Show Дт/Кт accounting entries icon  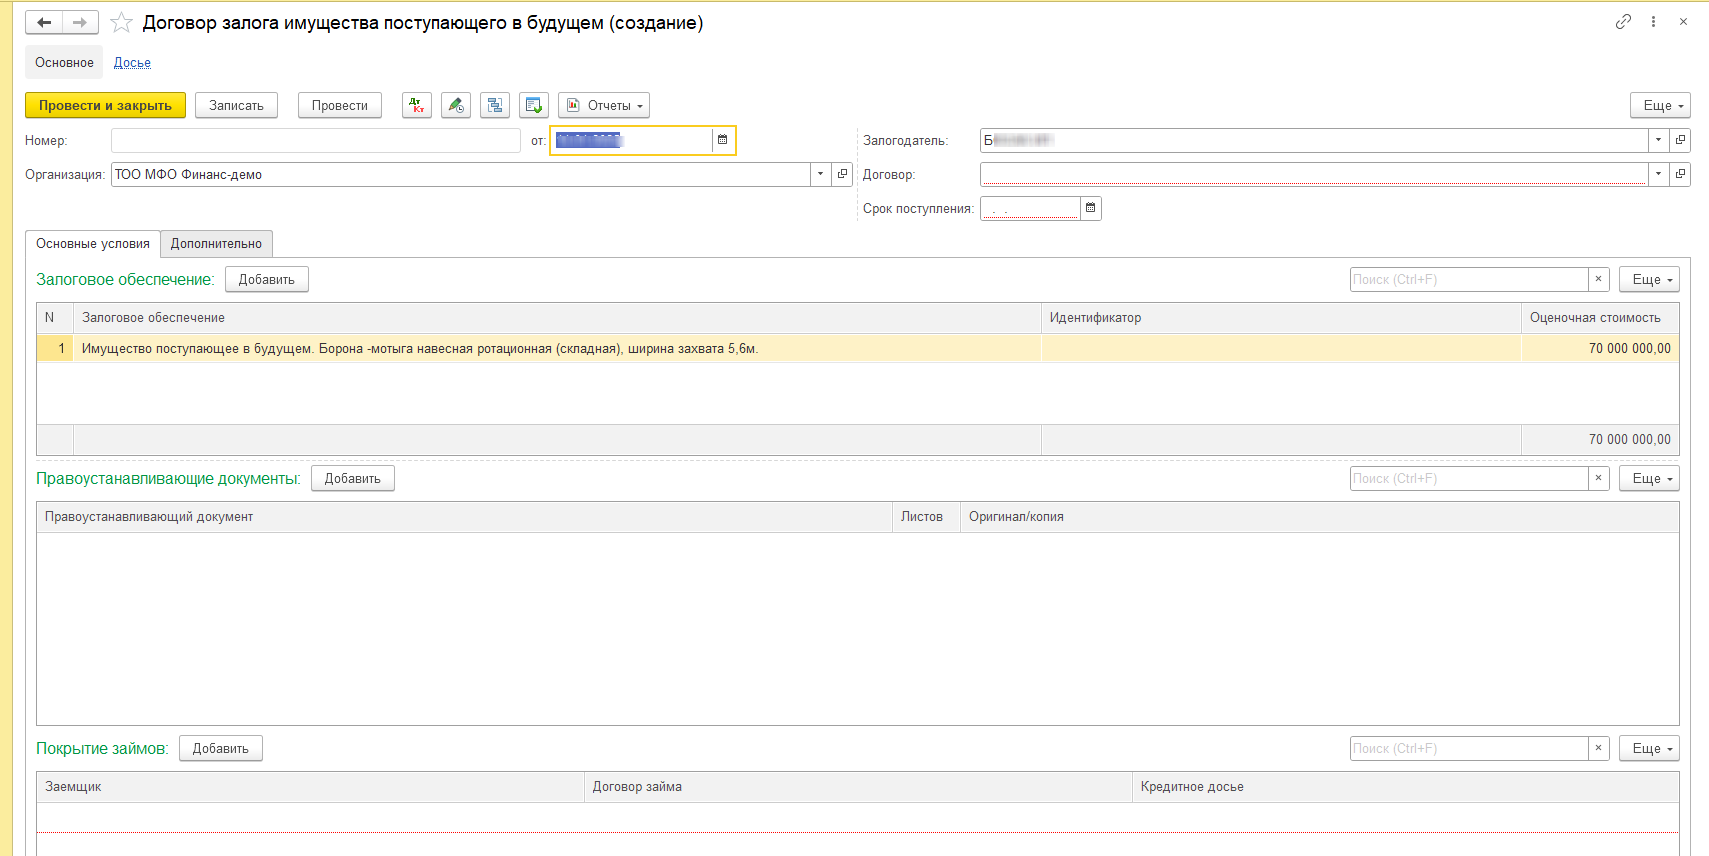pos(417,105)
